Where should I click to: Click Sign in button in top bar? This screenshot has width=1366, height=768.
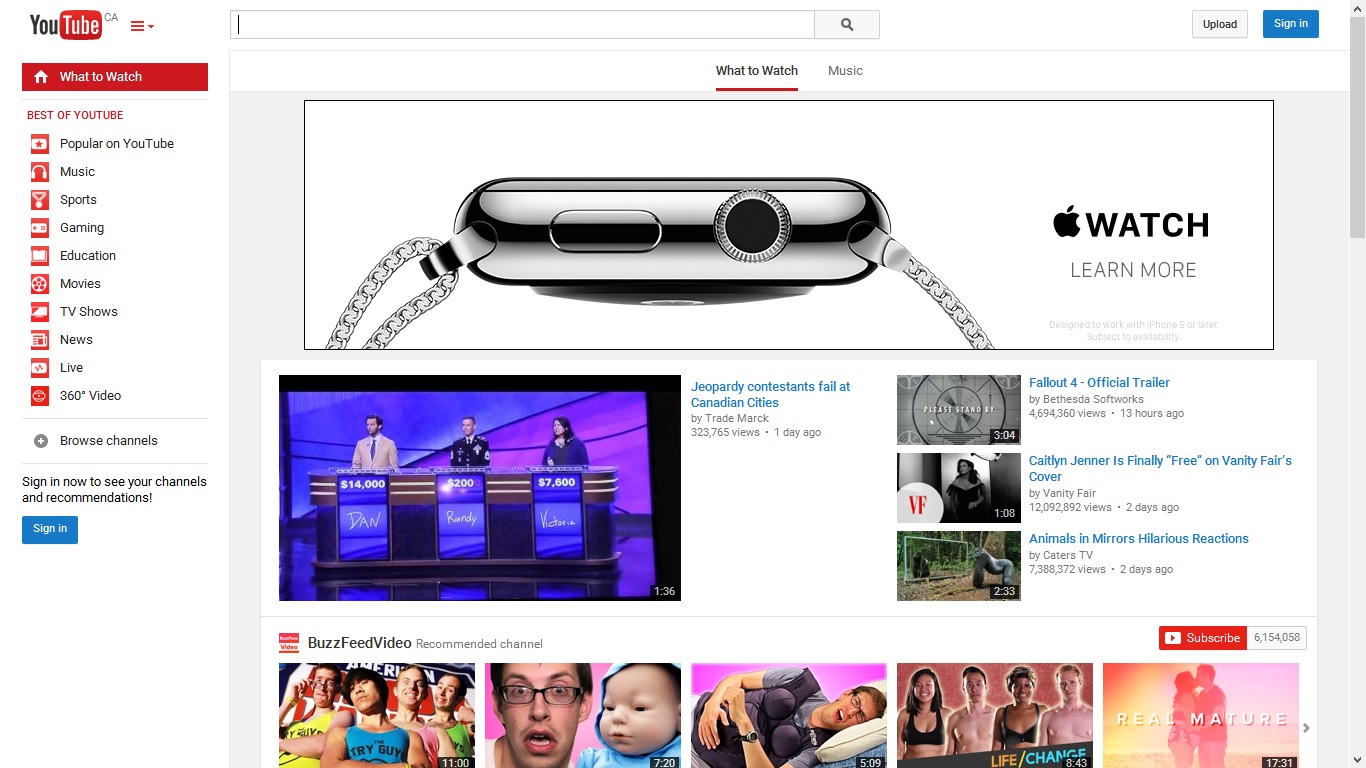1291,24
